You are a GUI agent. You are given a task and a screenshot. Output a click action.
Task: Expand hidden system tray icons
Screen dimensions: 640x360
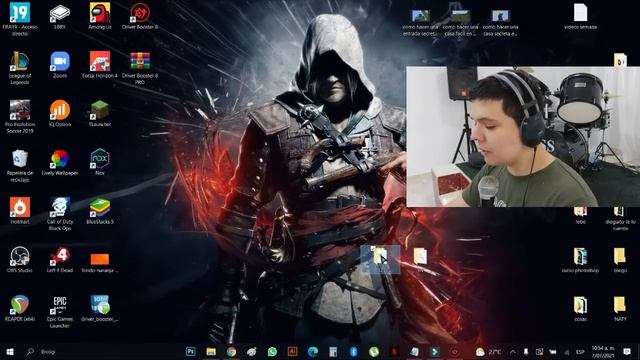pyautogui.click(x=513, y=351)
